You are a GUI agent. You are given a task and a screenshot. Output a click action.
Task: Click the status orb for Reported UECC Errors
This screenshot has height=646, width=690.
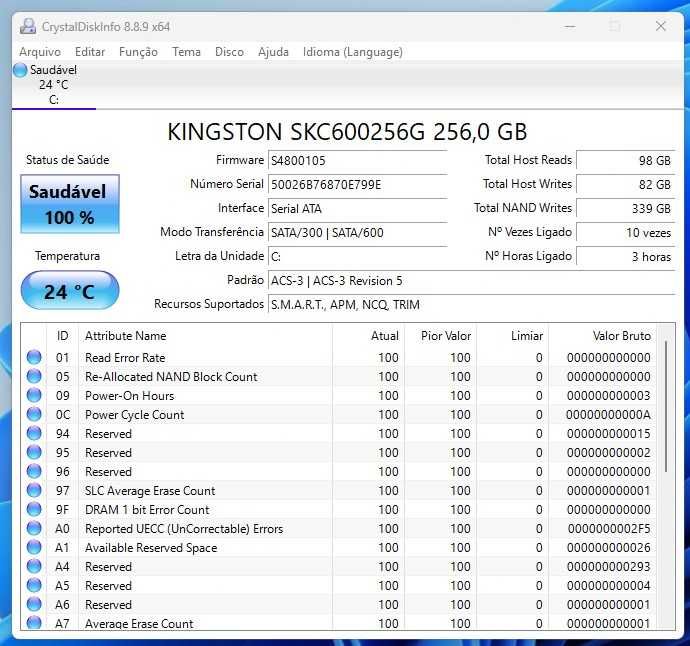[x=34, y=528]
